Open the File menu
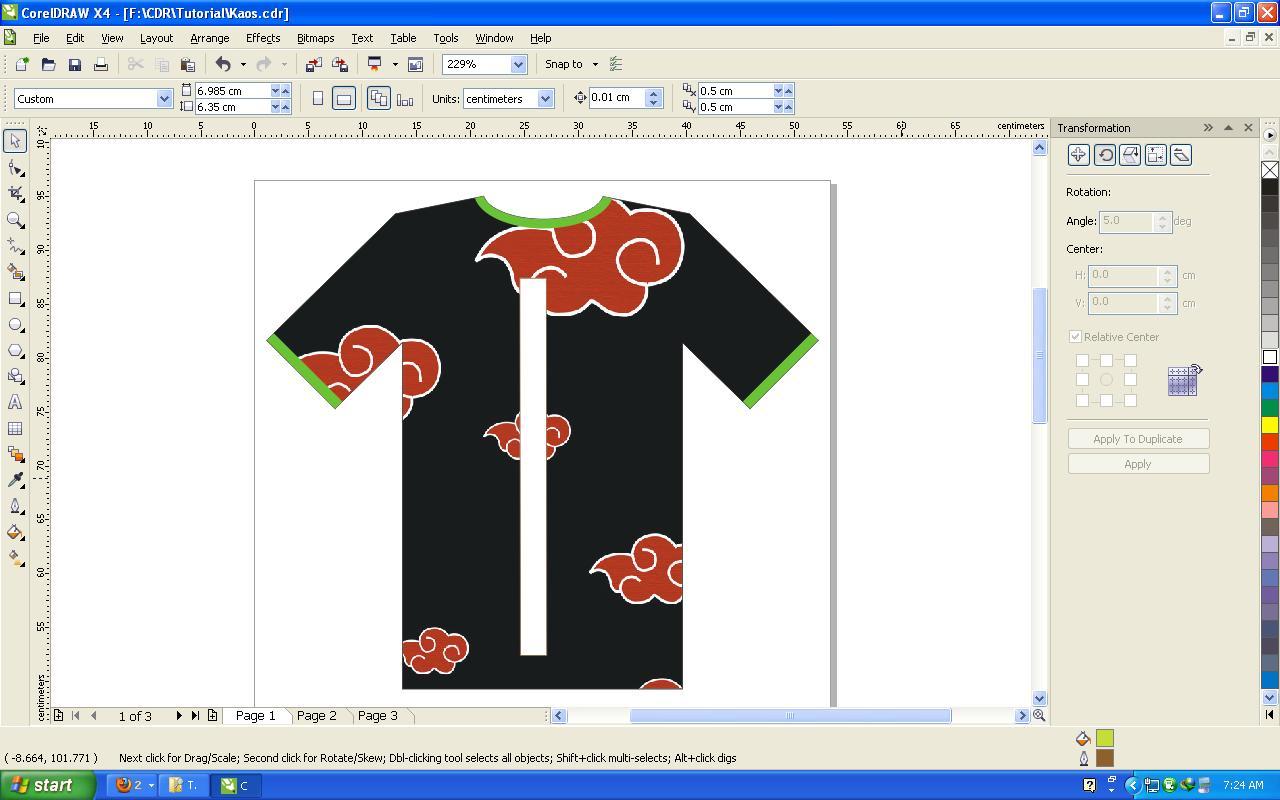This screenshot has height=800, width=1280. (x=41, y=38)
